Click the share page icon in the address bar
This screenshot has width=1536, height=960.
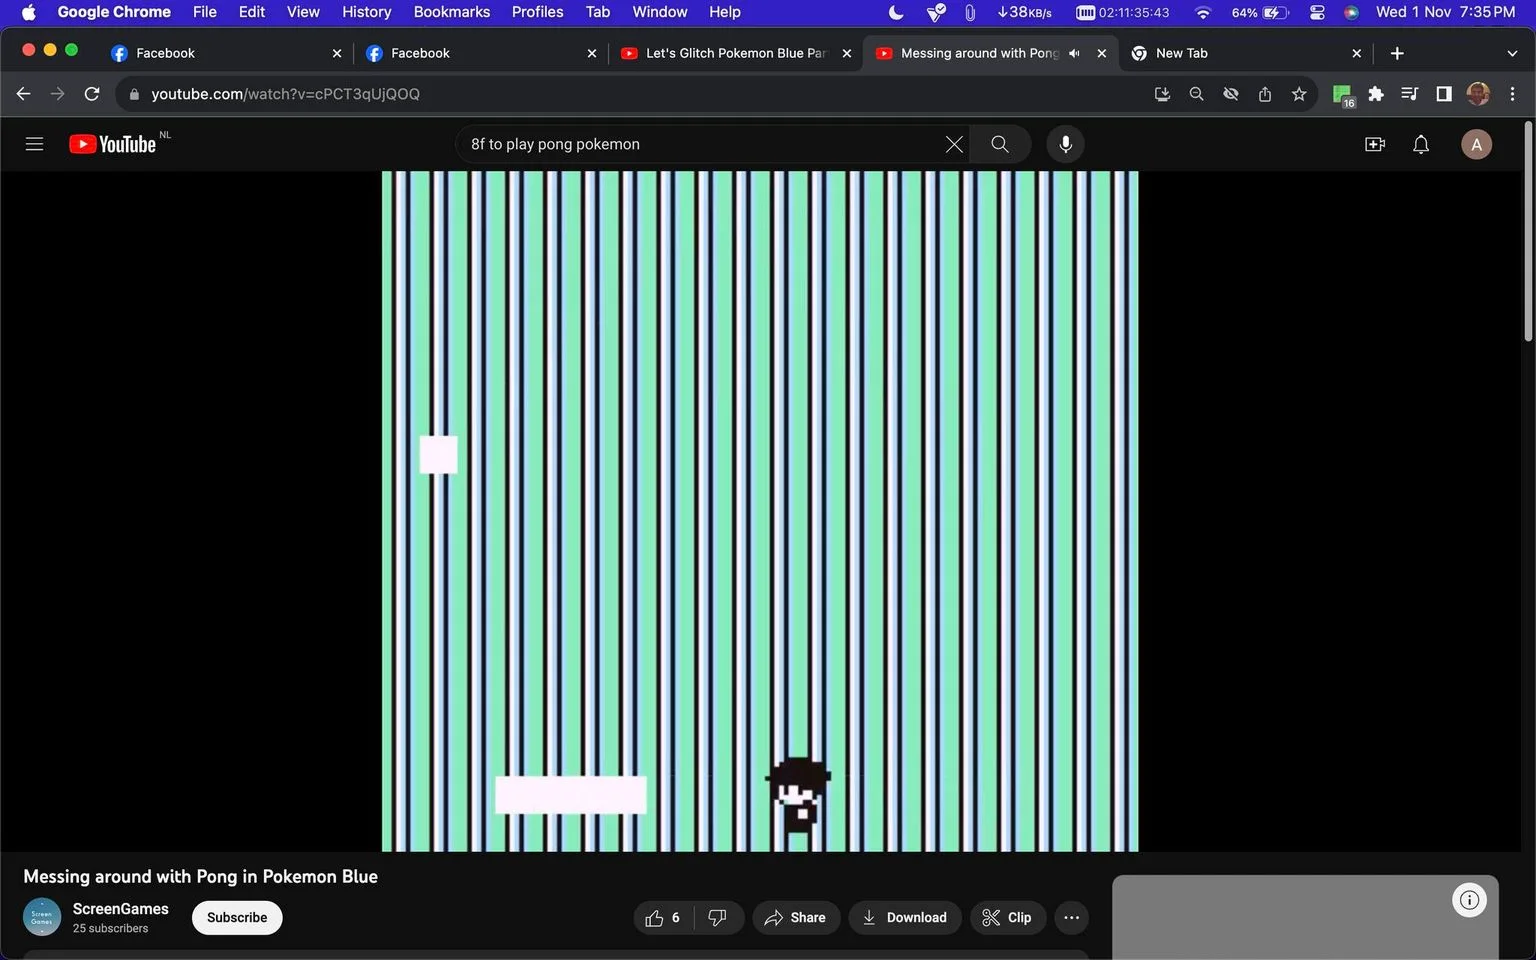[x=1265, y=94]
